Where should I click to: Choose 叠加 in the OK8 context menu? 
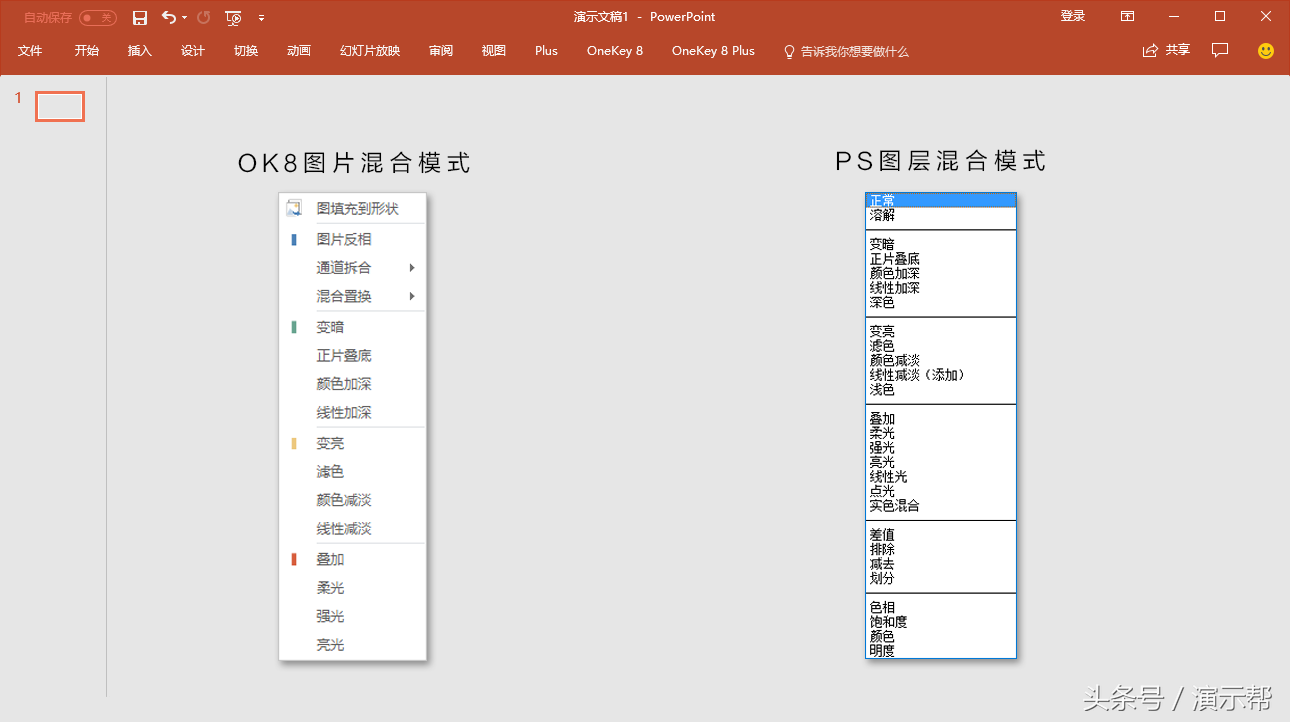353,559
